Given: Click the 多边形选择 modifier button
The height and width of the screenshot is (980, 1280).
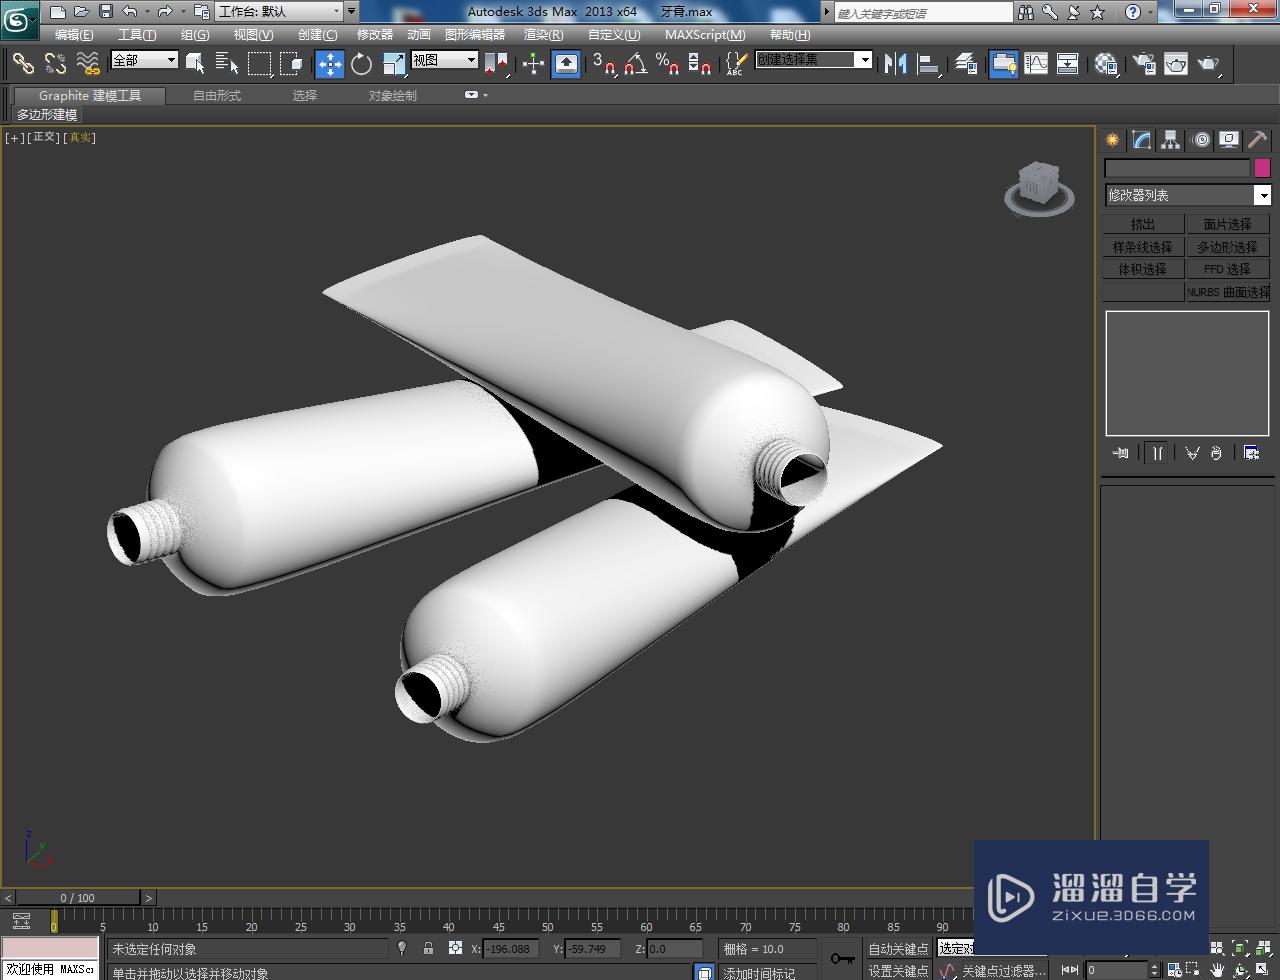Looking at the screenshot, I should 1227,247.
